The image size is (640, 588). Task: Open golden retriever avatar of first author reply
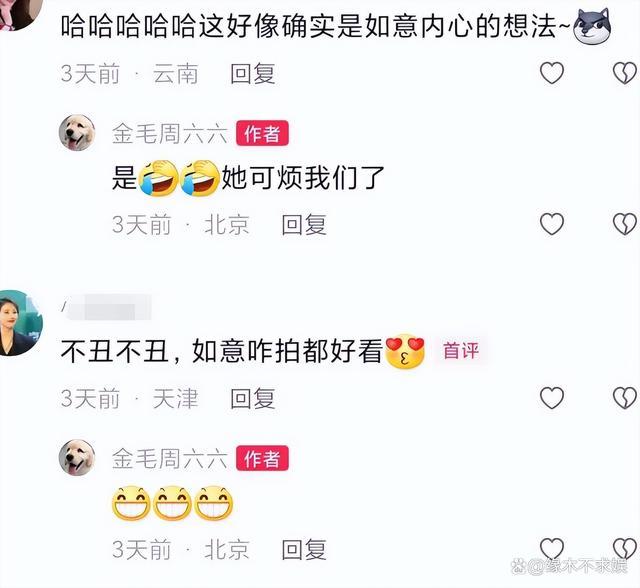click(x=77, y=133)
